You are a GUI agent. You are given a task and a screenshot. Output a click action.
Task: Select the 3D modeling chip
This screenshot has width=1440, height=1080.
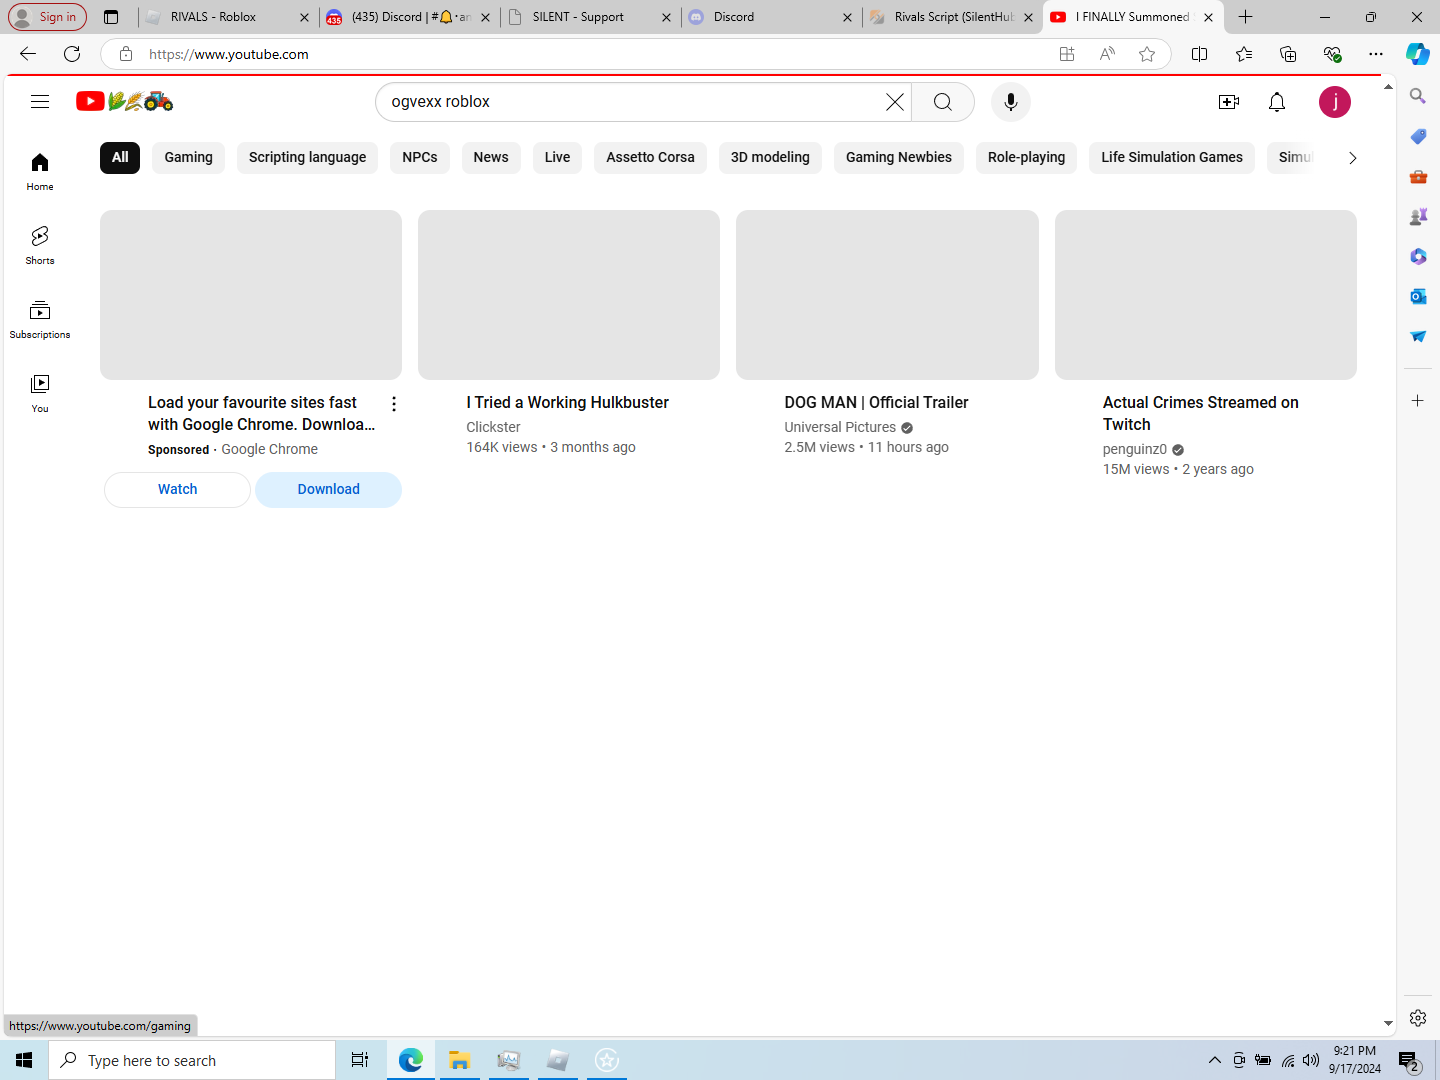[770, 157]
